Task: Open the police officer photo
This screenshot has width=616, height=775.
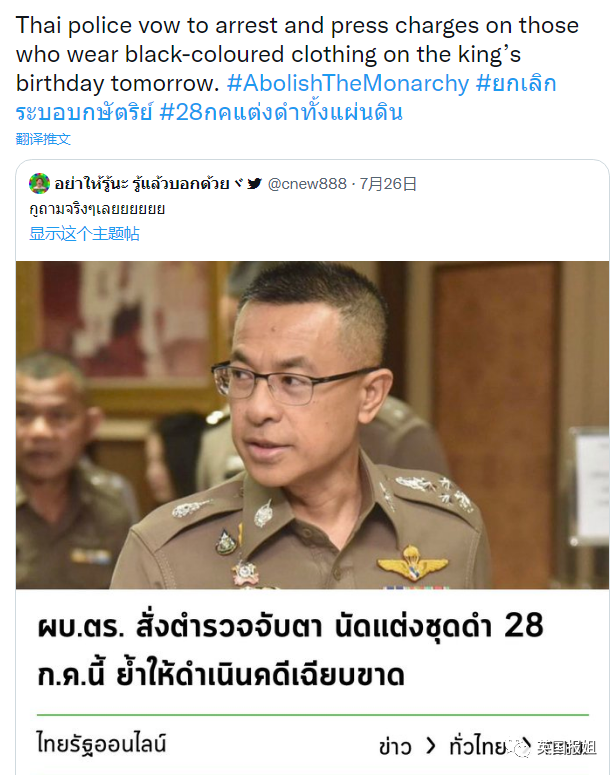Action: [312, 425]
